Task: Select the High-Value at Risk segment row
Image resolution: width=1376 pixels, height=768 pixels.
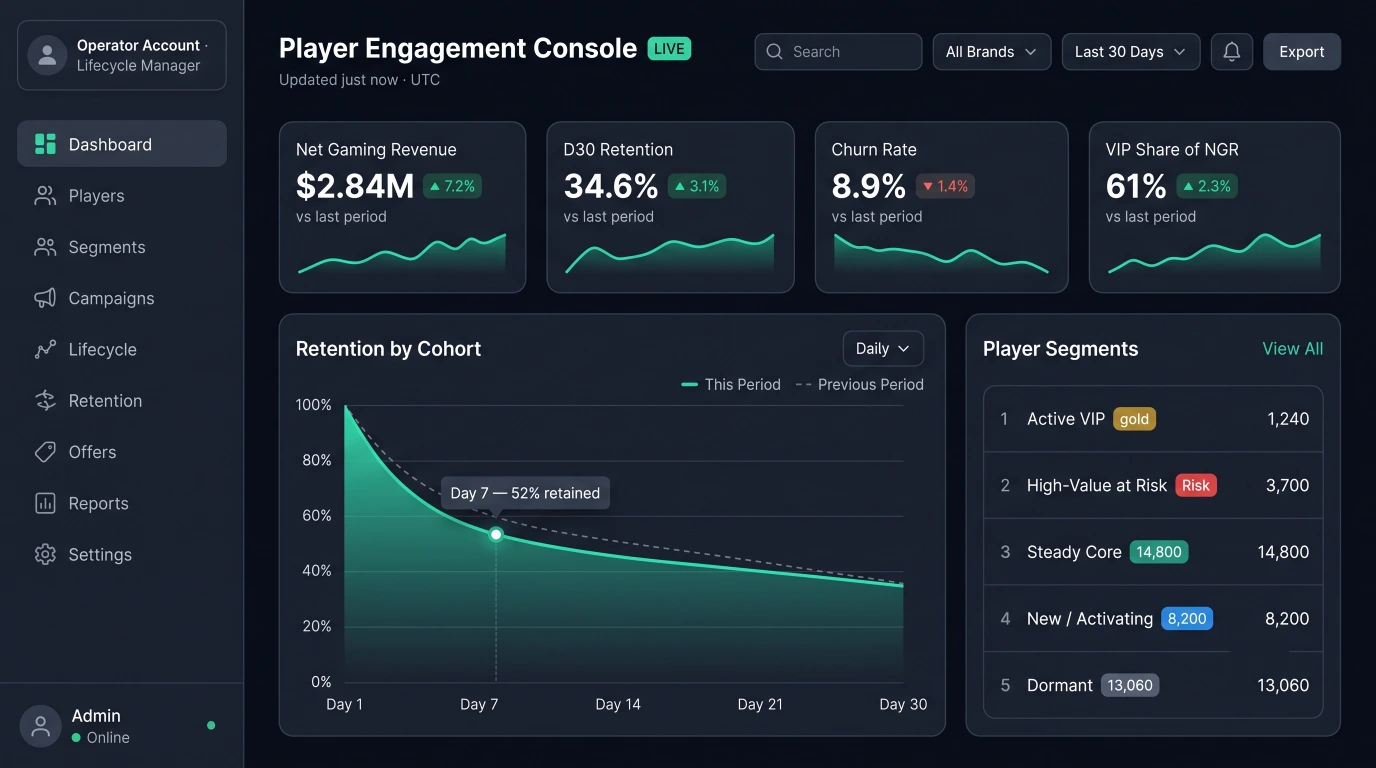Action: pyautogui.click(x=1153, y=485)
